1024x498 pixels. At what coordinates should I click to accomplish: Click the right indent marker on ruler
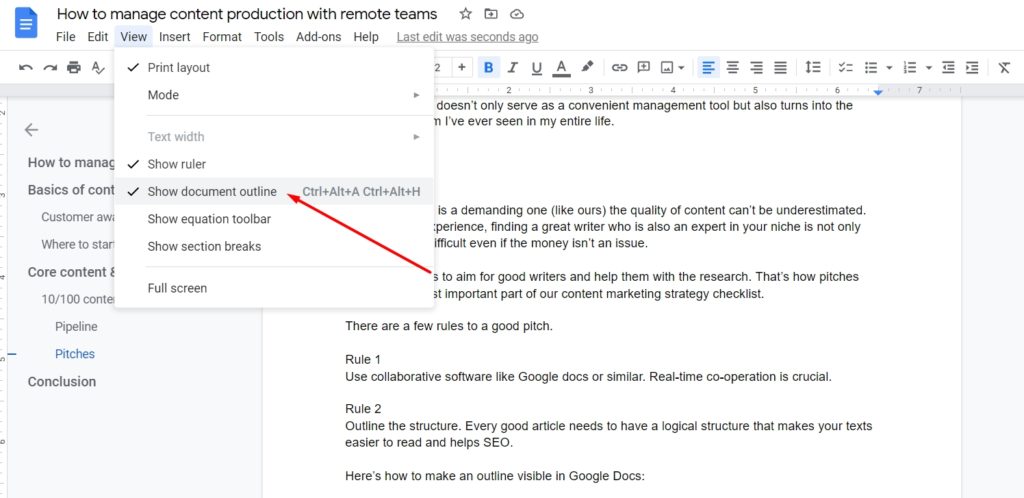point(878,92)
